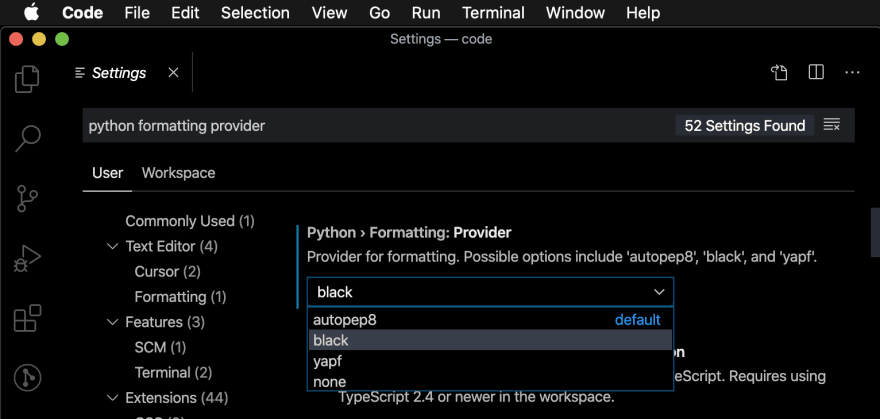Collapse the Features tree section
The width and height of the screenshot is (880, 419).
coord(113,322)
